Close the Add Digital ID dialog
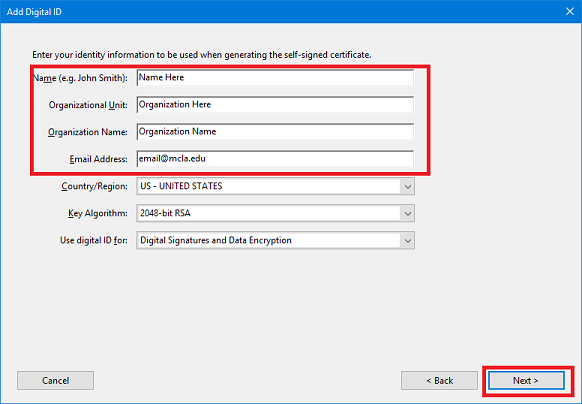The height and width of the screenshot is (404, 582). (570, 12)
